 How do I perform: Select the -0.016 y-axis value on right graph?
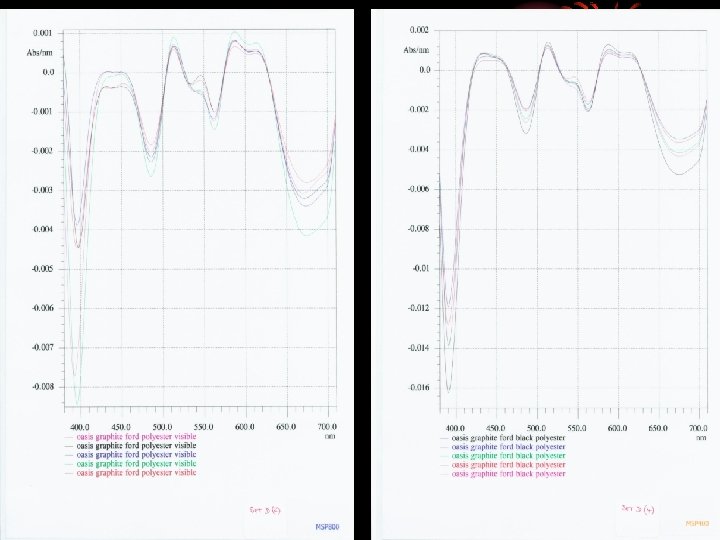(x=419, y=388)
